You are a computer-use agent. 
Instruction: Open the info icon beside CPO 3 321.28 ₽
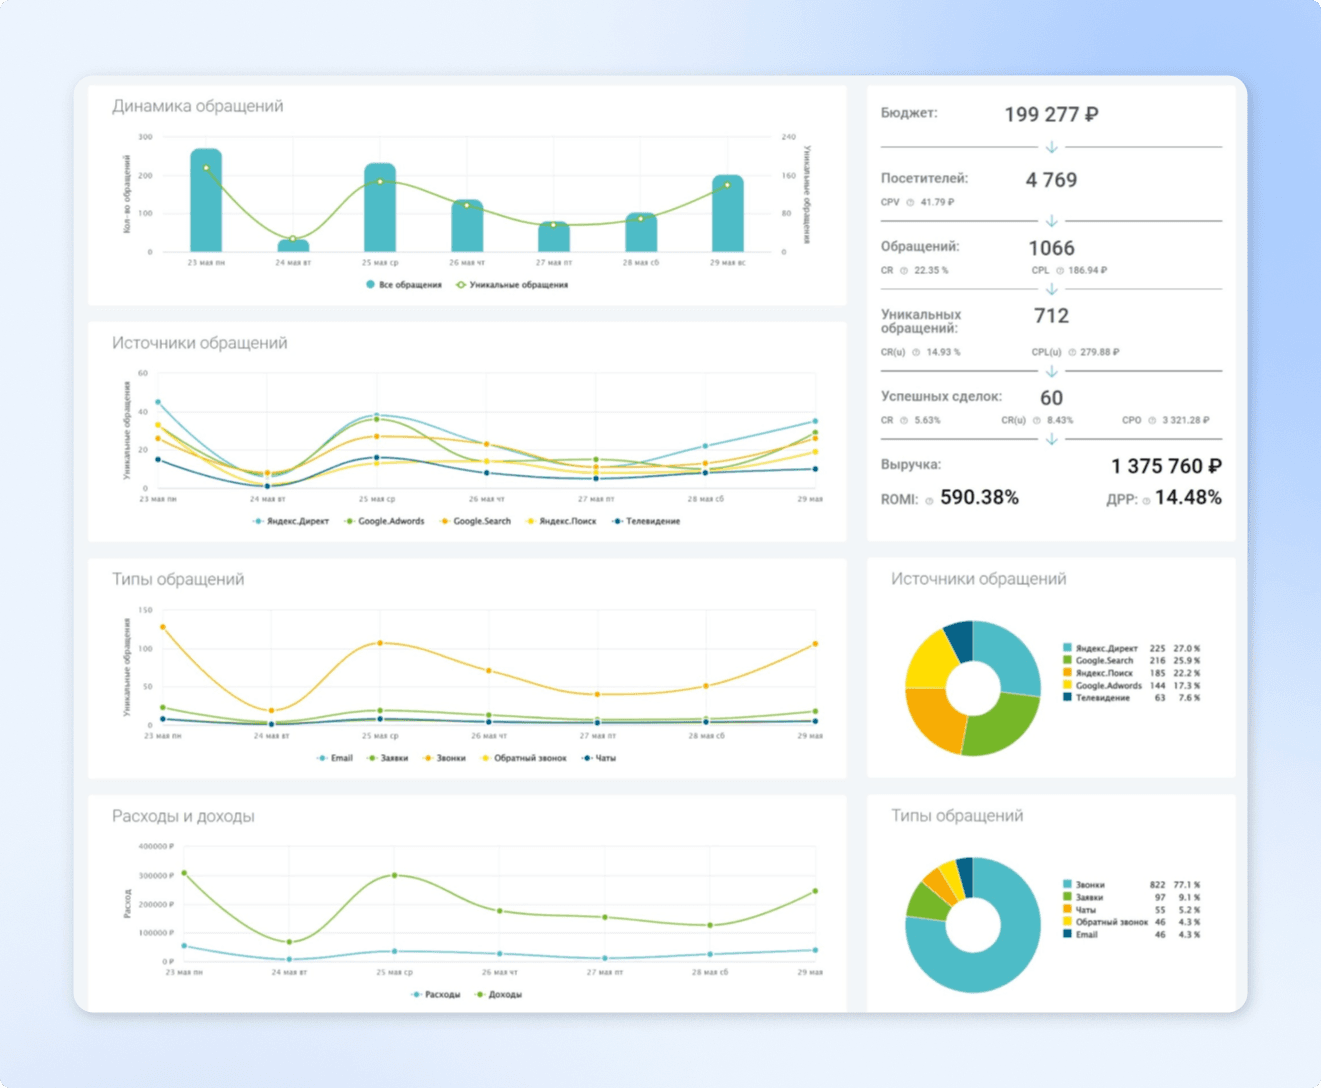coord(1152,421)
